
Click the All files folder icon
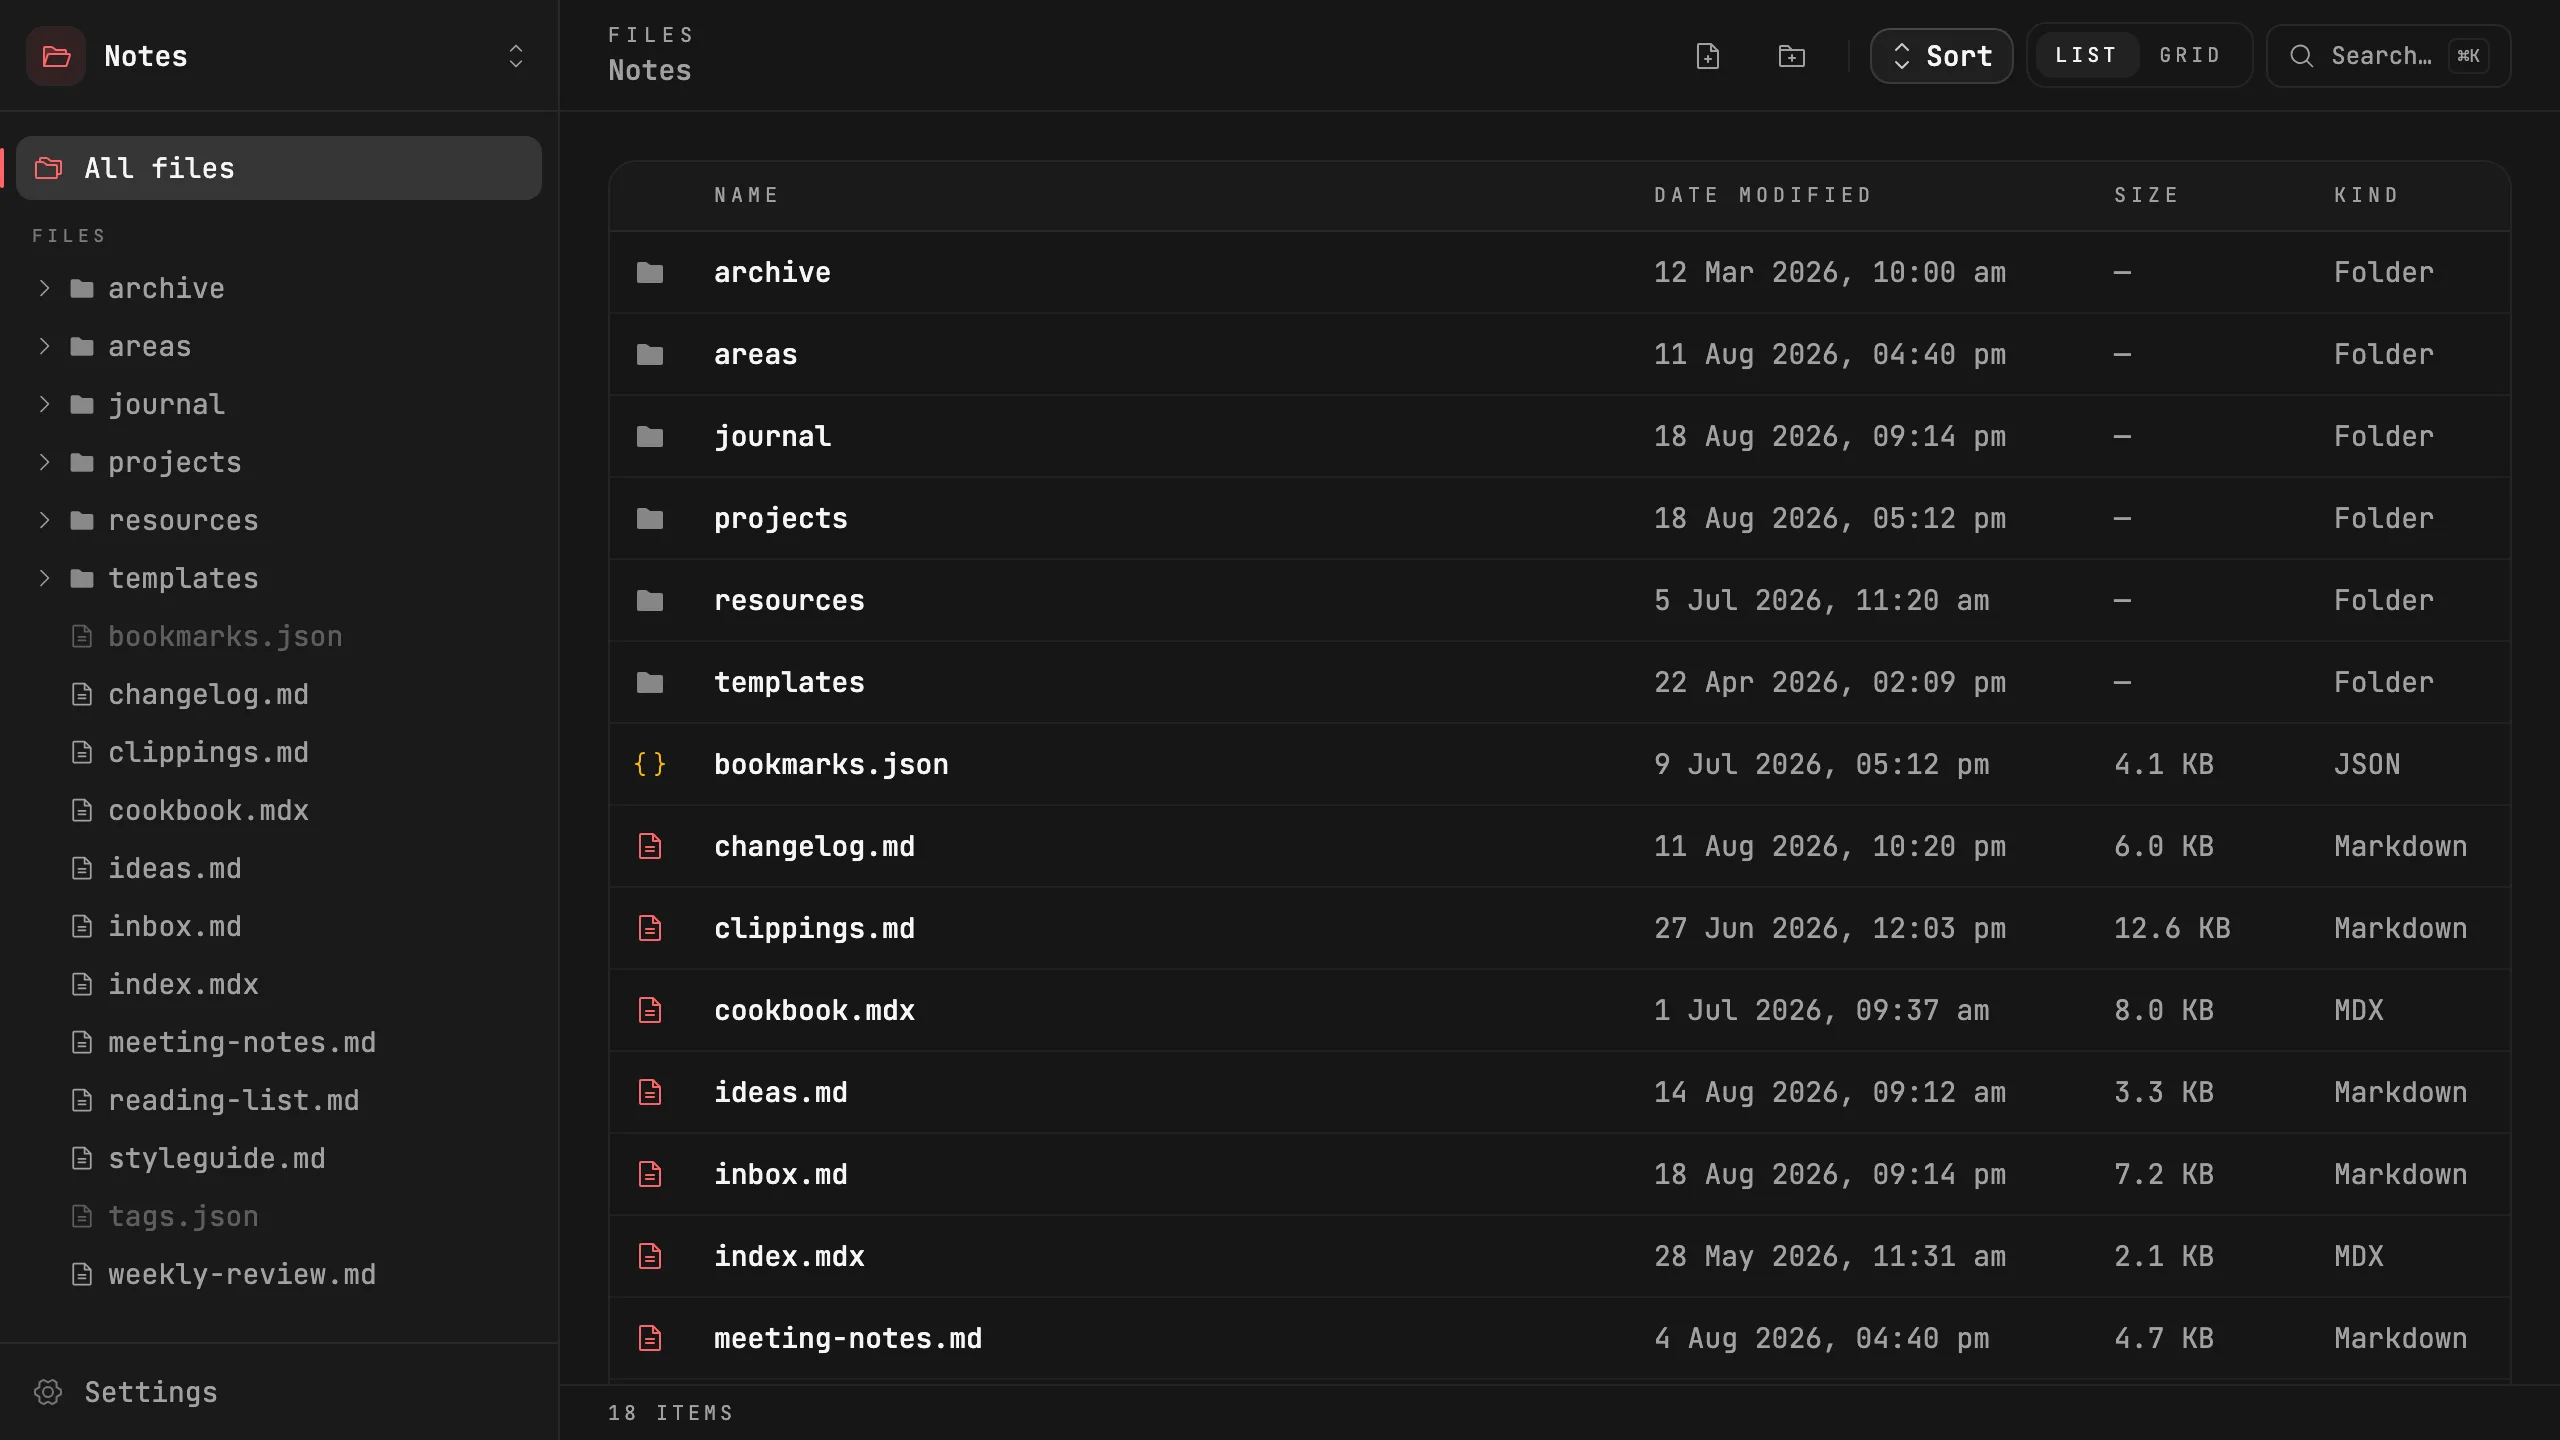[48, 168]
